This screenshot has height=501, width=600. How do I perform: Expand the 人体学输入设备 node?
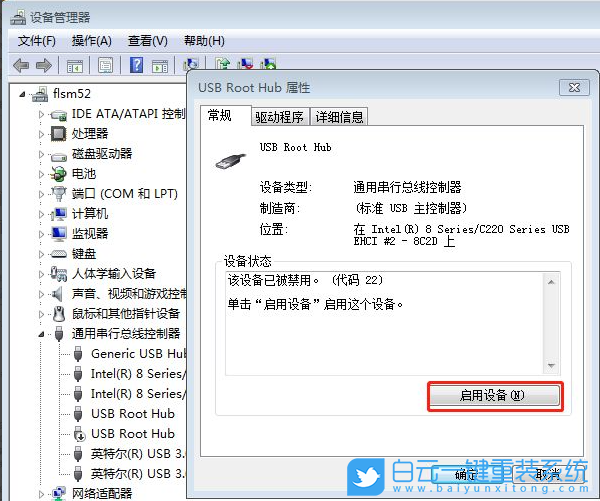[x=41, y=274]
